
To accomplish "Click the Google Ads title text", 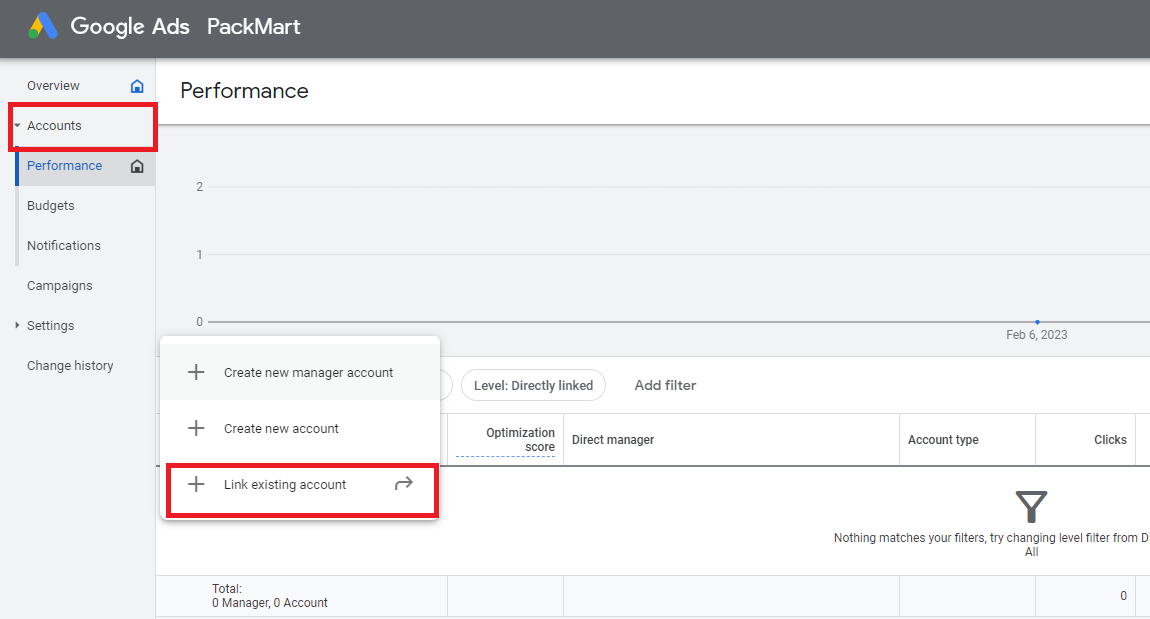I will point(130,26).
